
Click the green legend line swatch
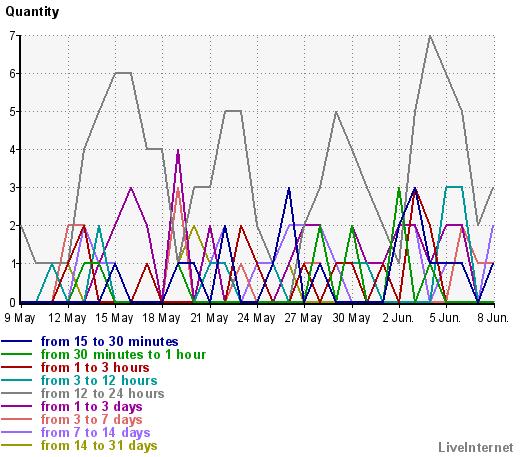click(x=17, y=354)
